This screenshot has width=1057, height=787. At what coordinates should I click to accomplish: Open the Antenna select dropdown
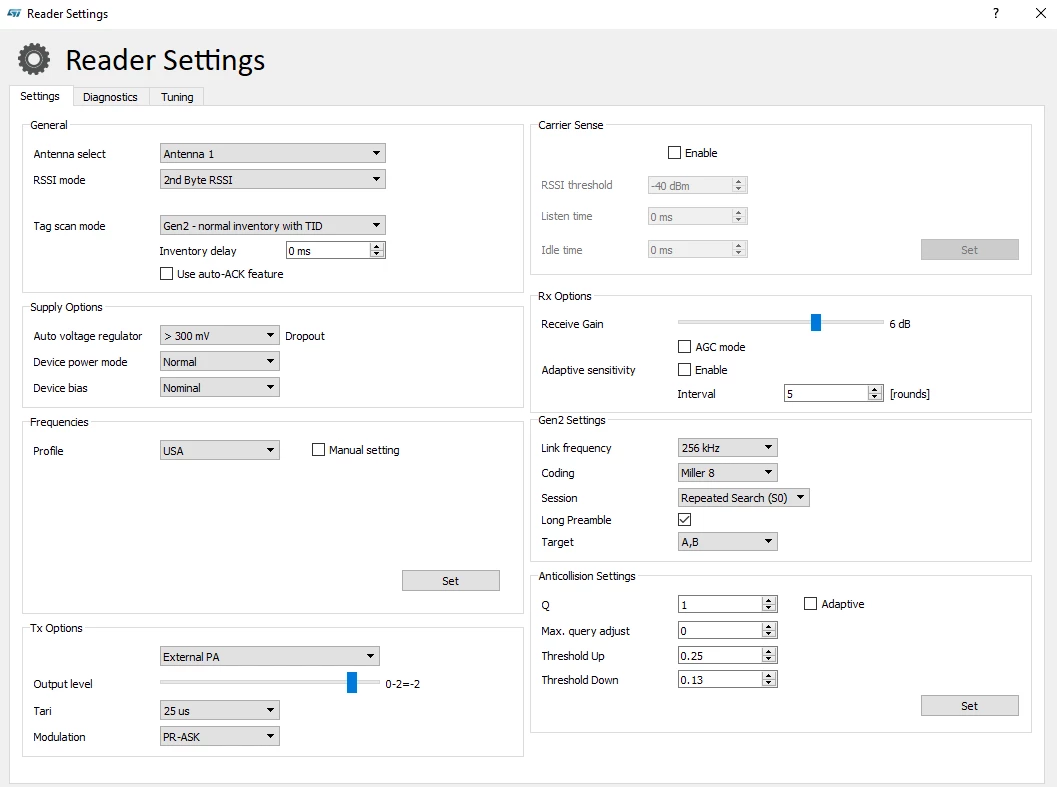[273, 154]
